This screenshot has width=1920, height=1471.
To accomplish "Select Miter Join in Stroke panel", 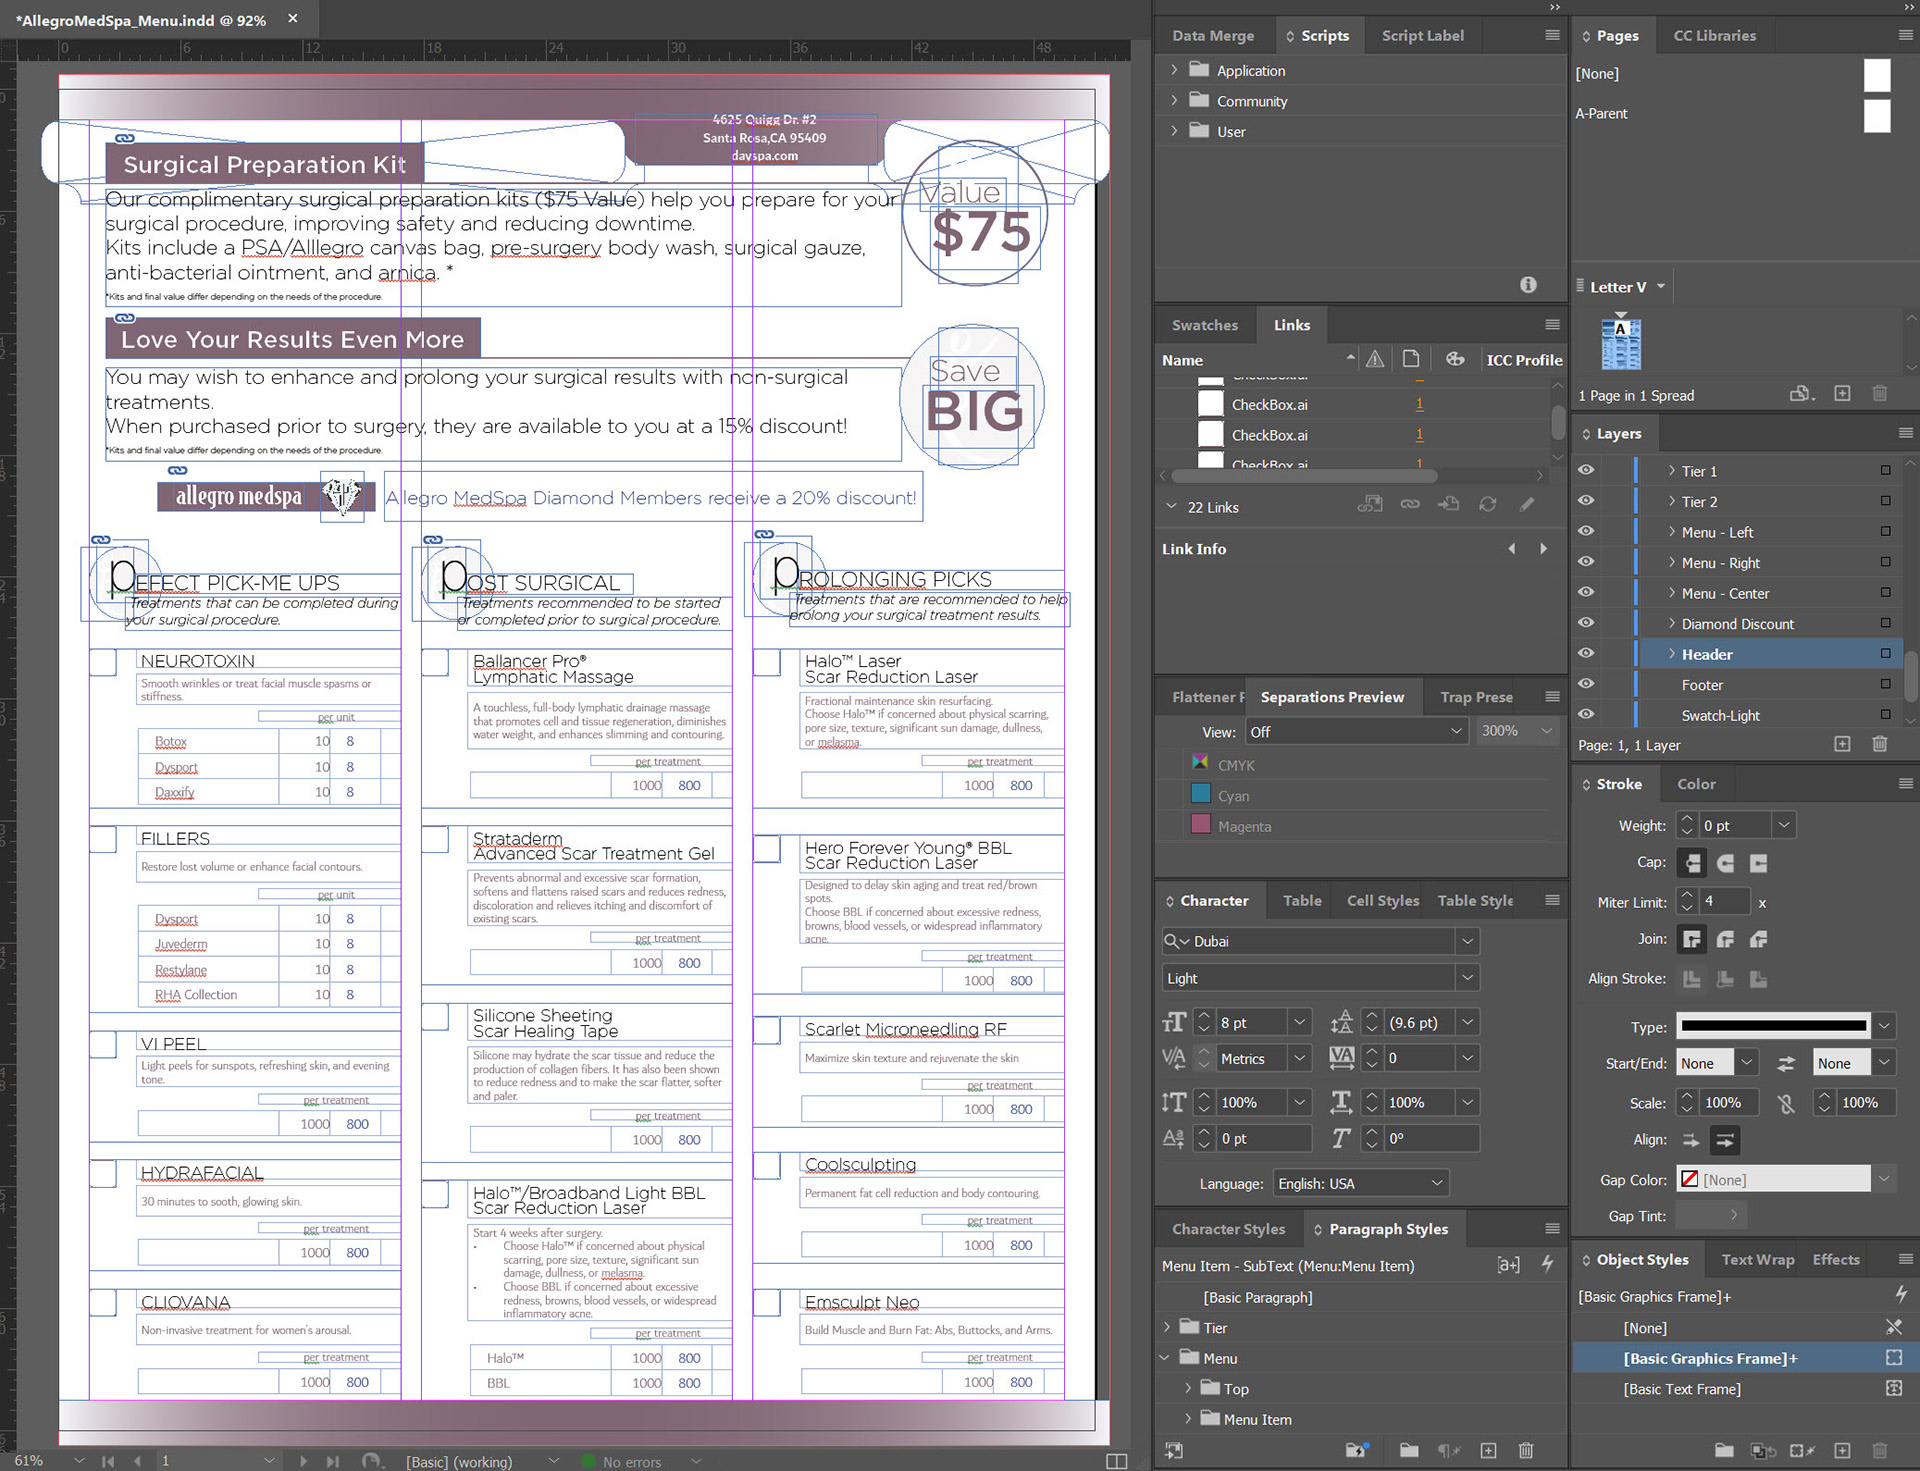I will pyautogui.click(x=1692, y=939).
